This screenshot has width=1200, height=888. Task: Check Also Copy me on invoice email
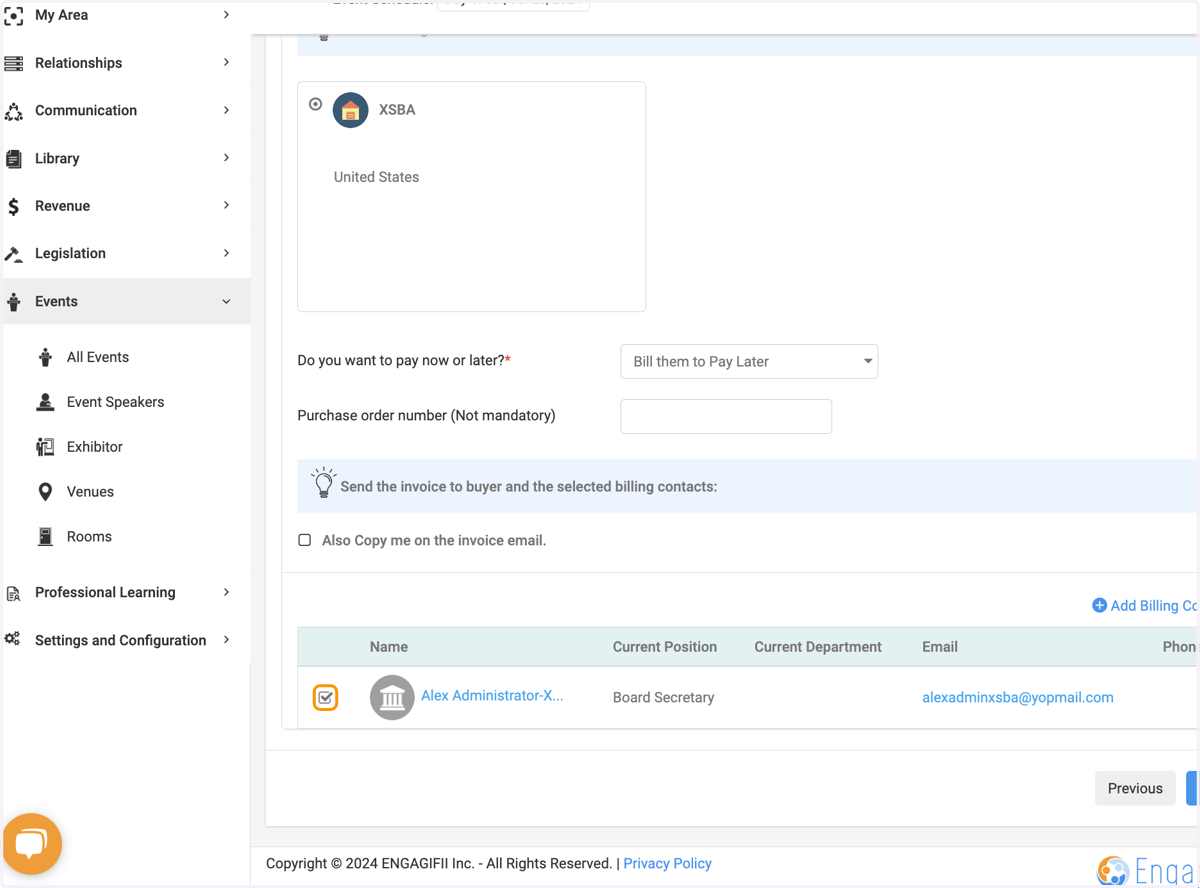[x=305, y=540]
